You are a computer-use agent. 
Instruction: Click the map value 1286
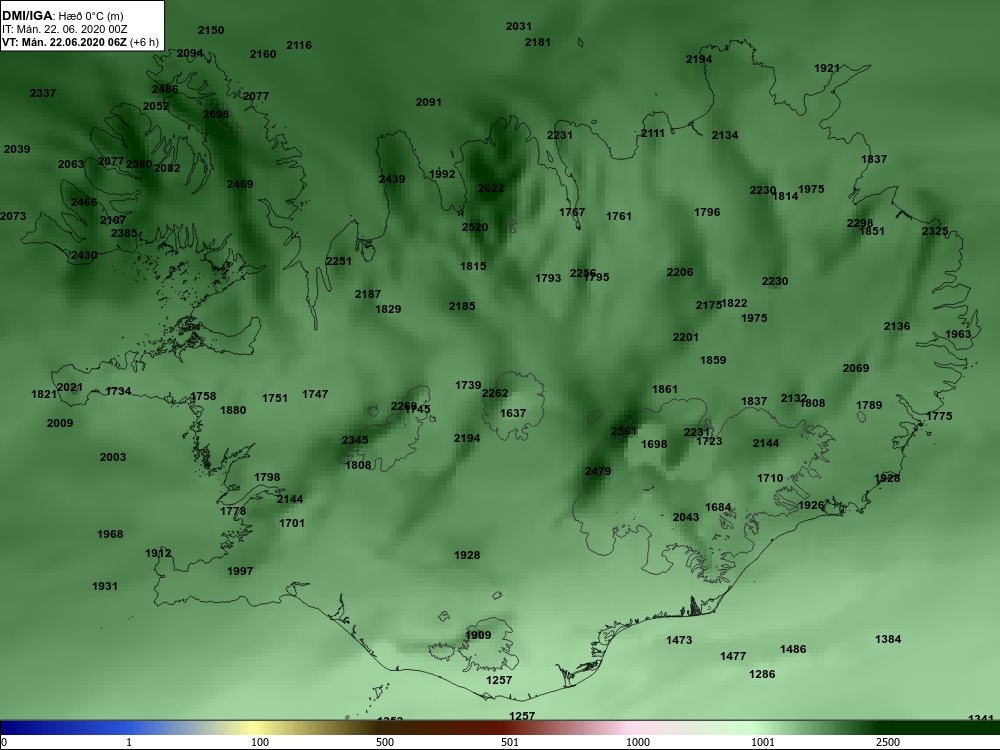coord(761,674)
